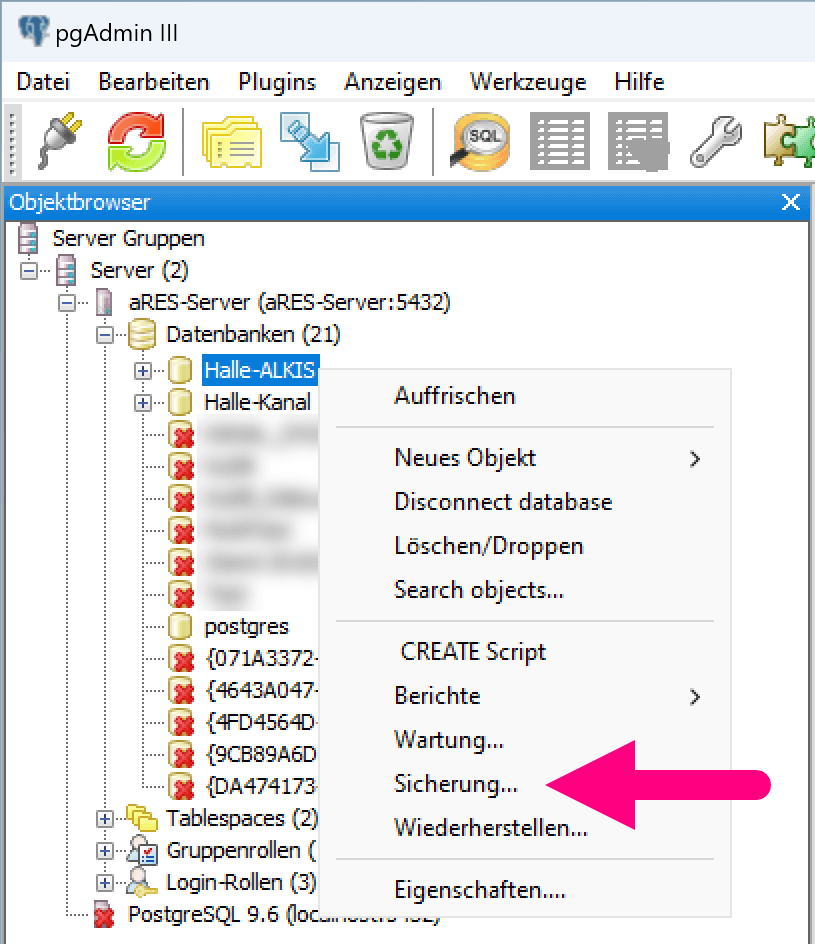Select Wiederherstellen... in context menu

click(490, 828)
